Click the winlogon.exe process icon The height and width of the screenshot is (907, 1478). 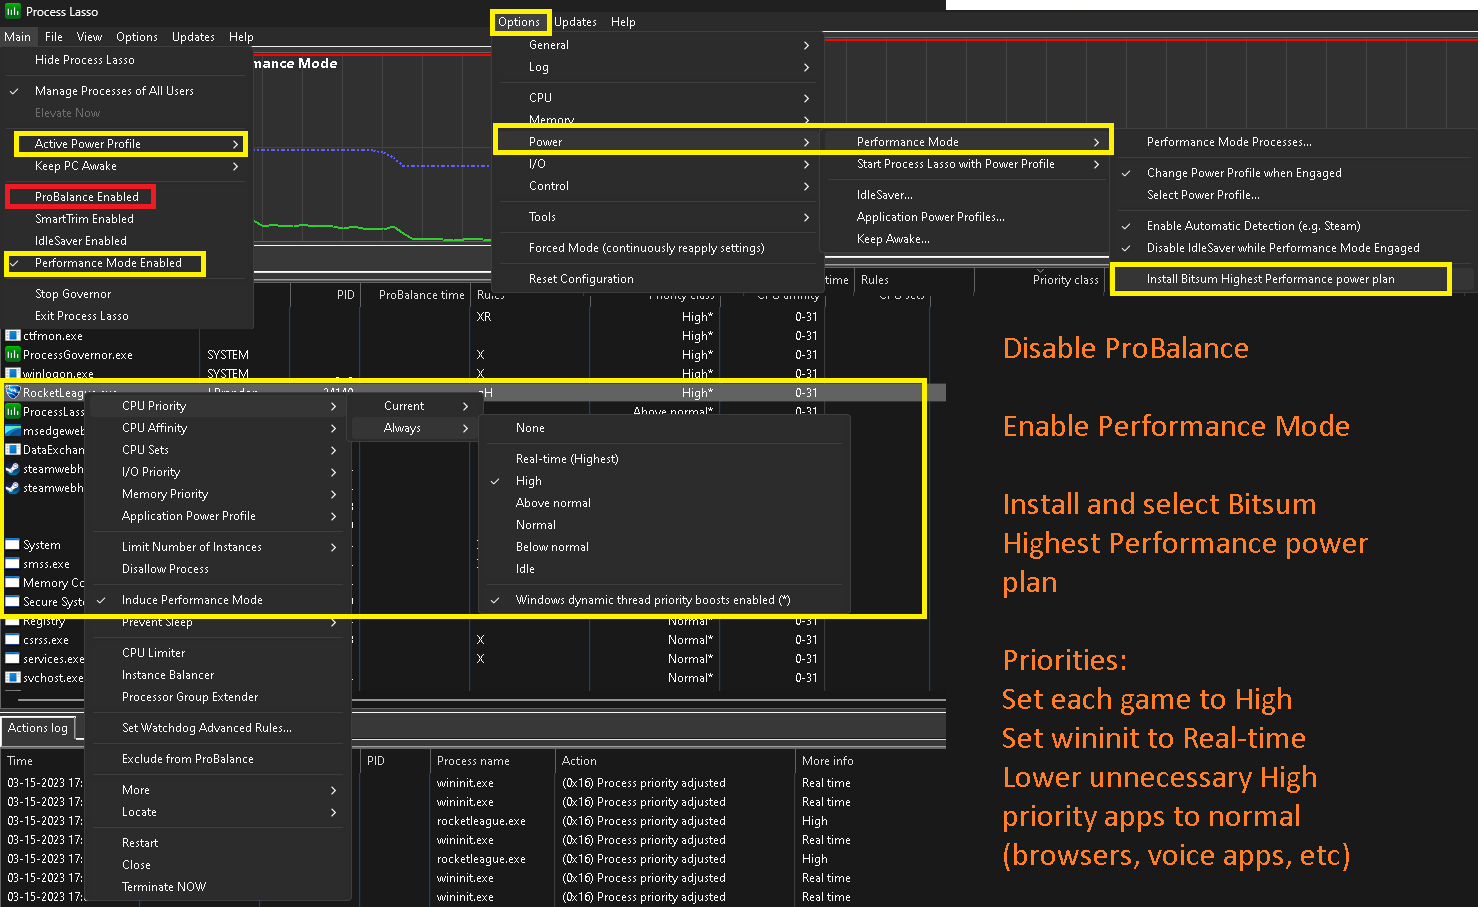click(13, 374)
